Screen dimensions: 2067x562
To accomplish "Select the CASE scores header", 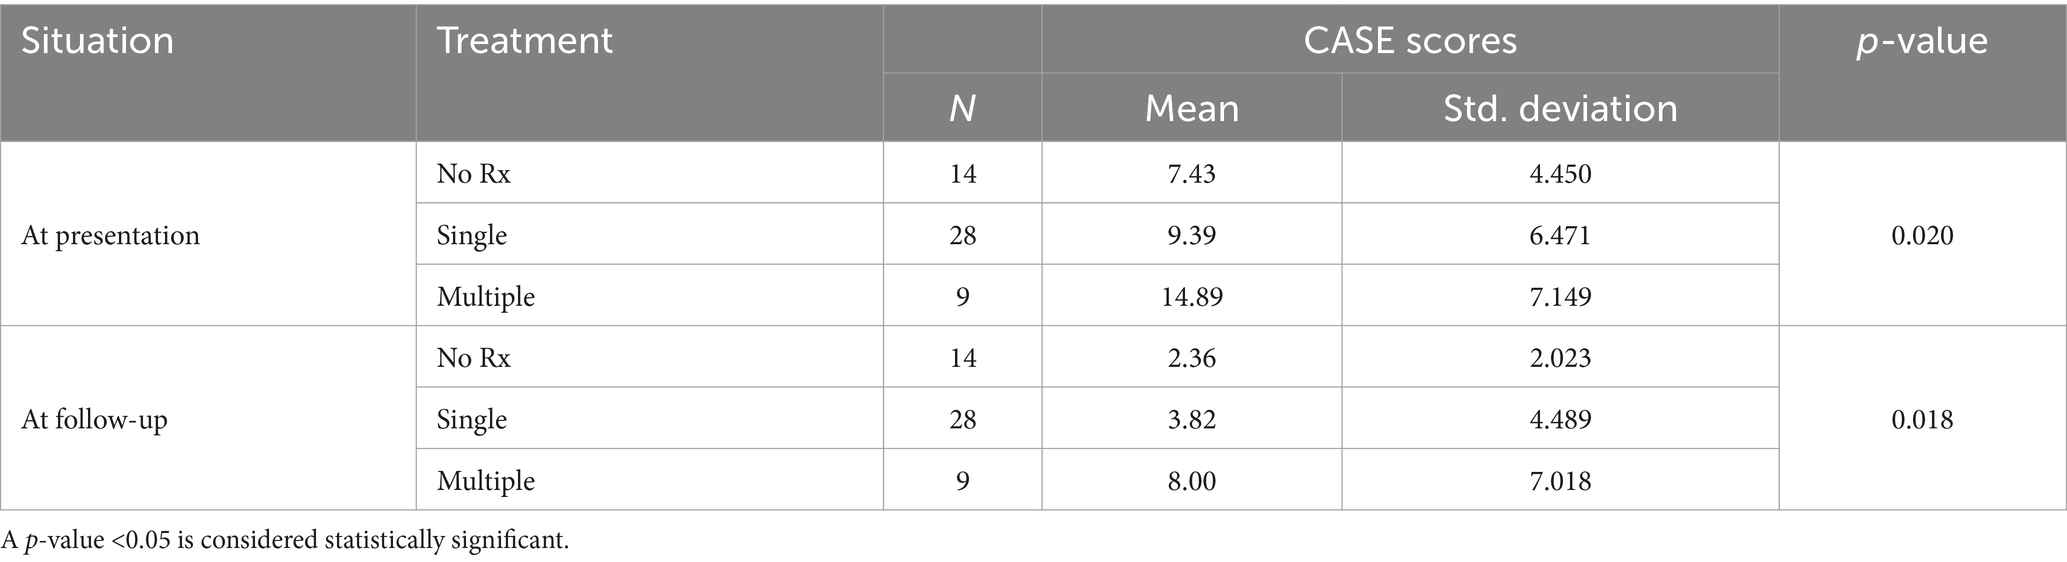I will pyautogui.click(x=1410, y=41).
